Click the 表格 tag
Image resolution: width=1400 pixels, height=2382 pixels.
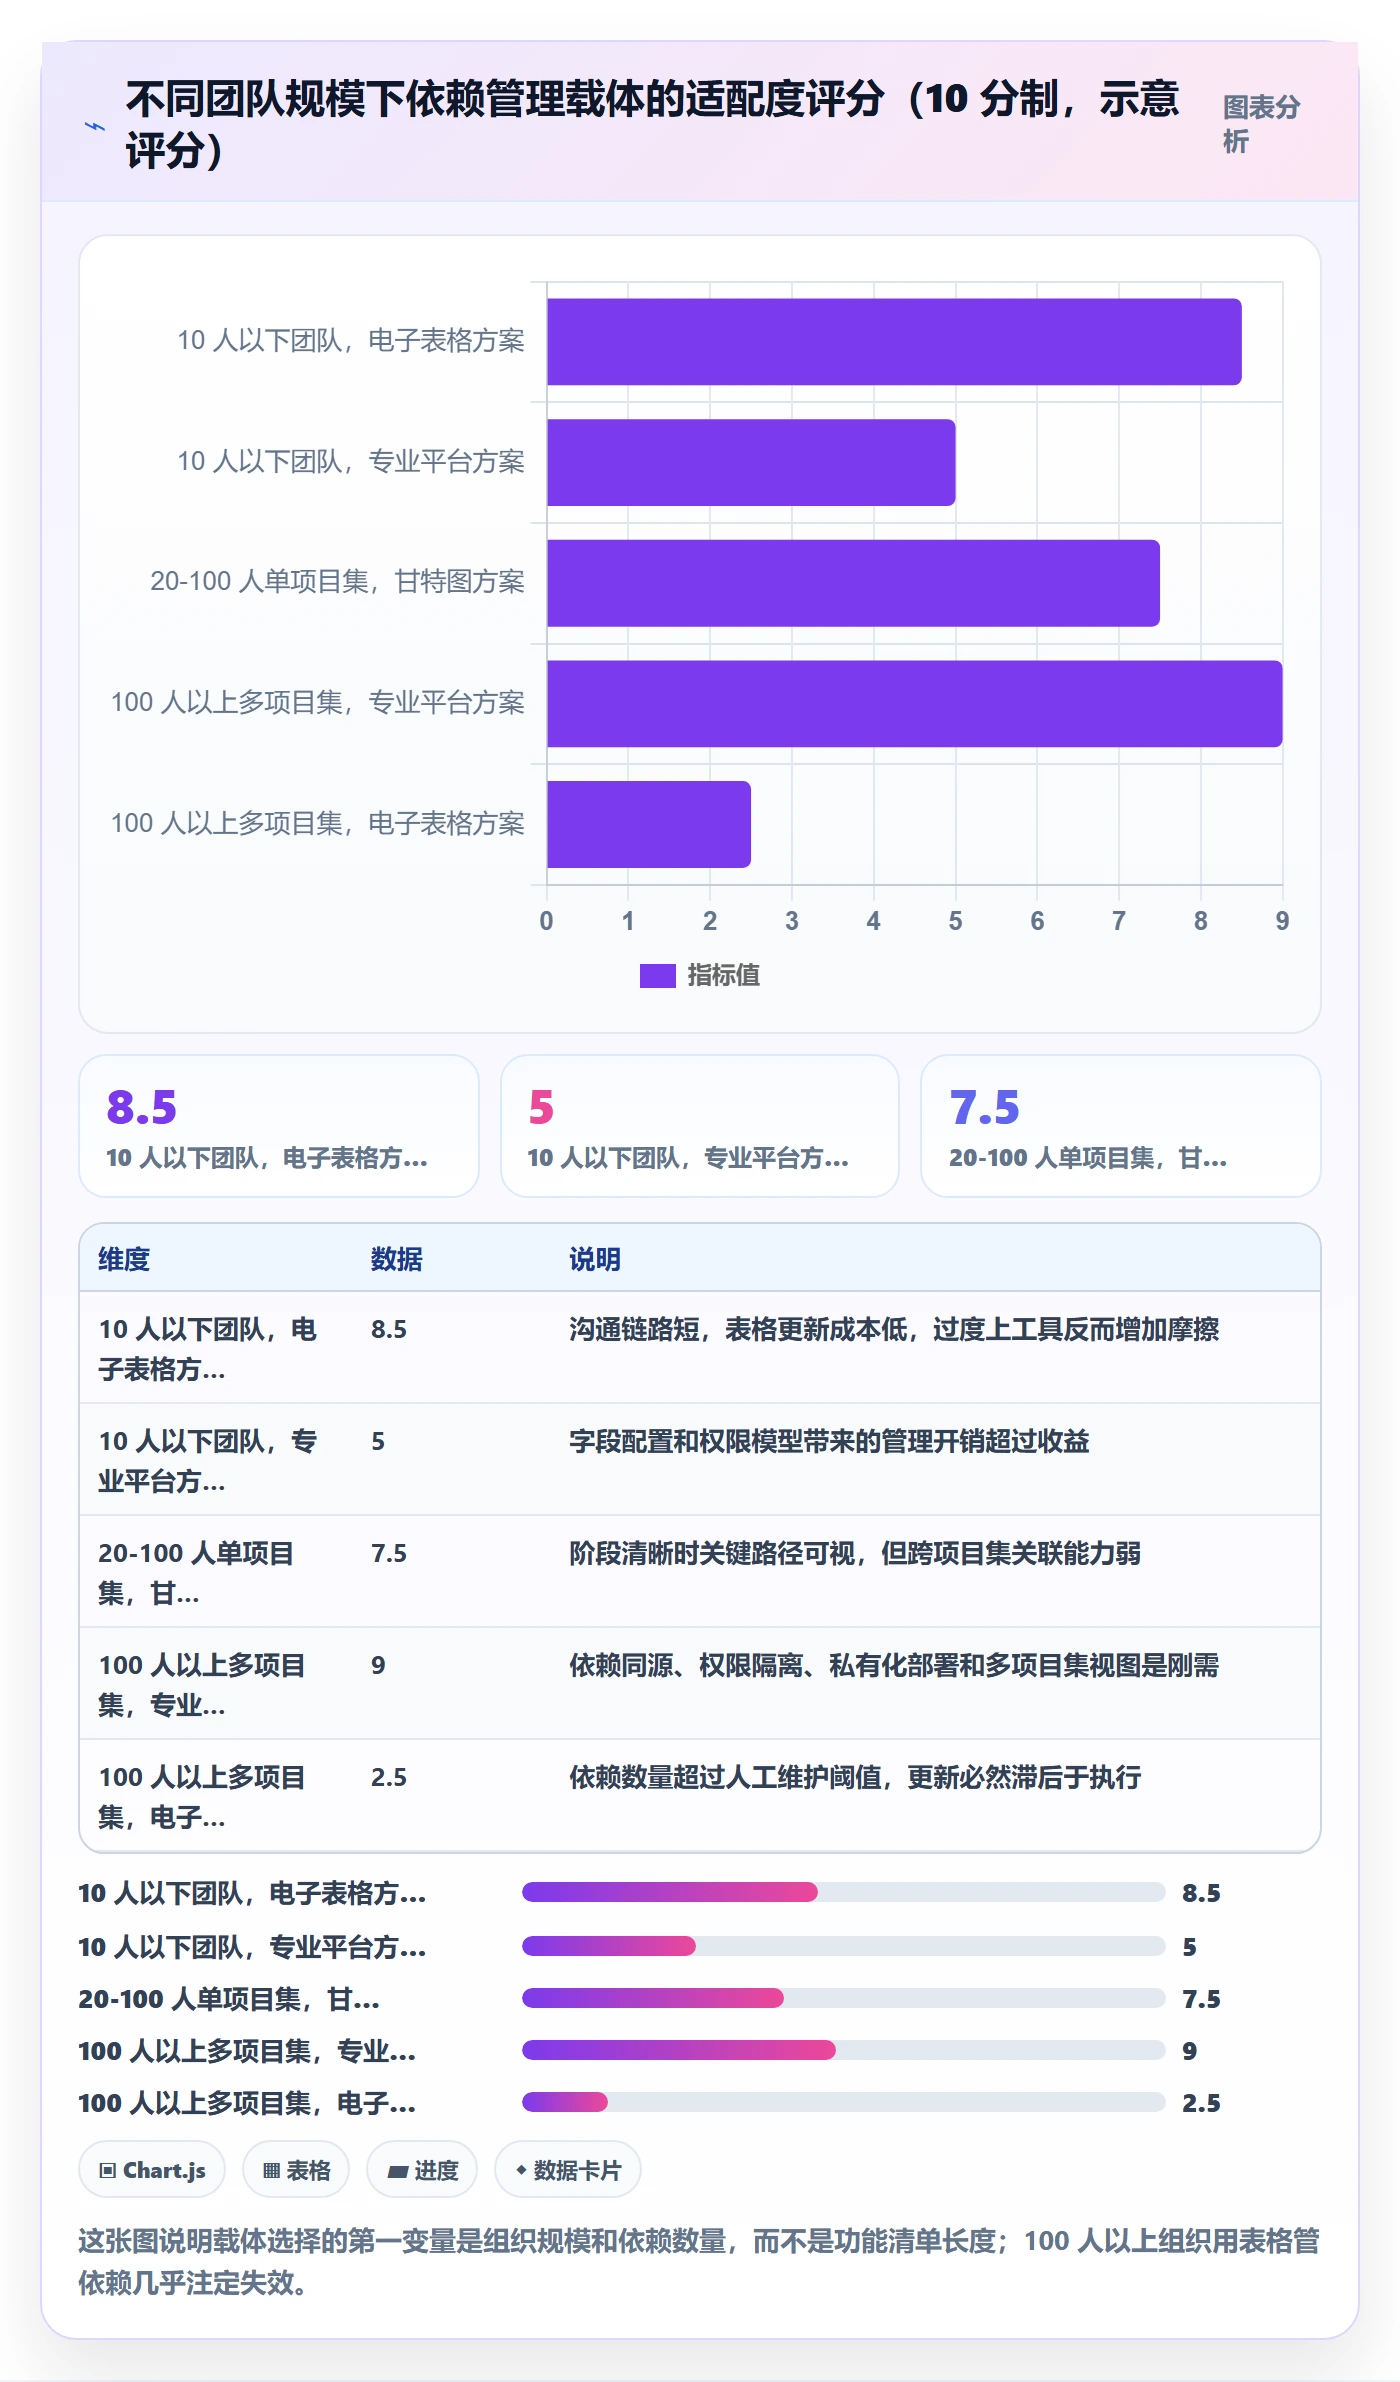coord(296,2170)
